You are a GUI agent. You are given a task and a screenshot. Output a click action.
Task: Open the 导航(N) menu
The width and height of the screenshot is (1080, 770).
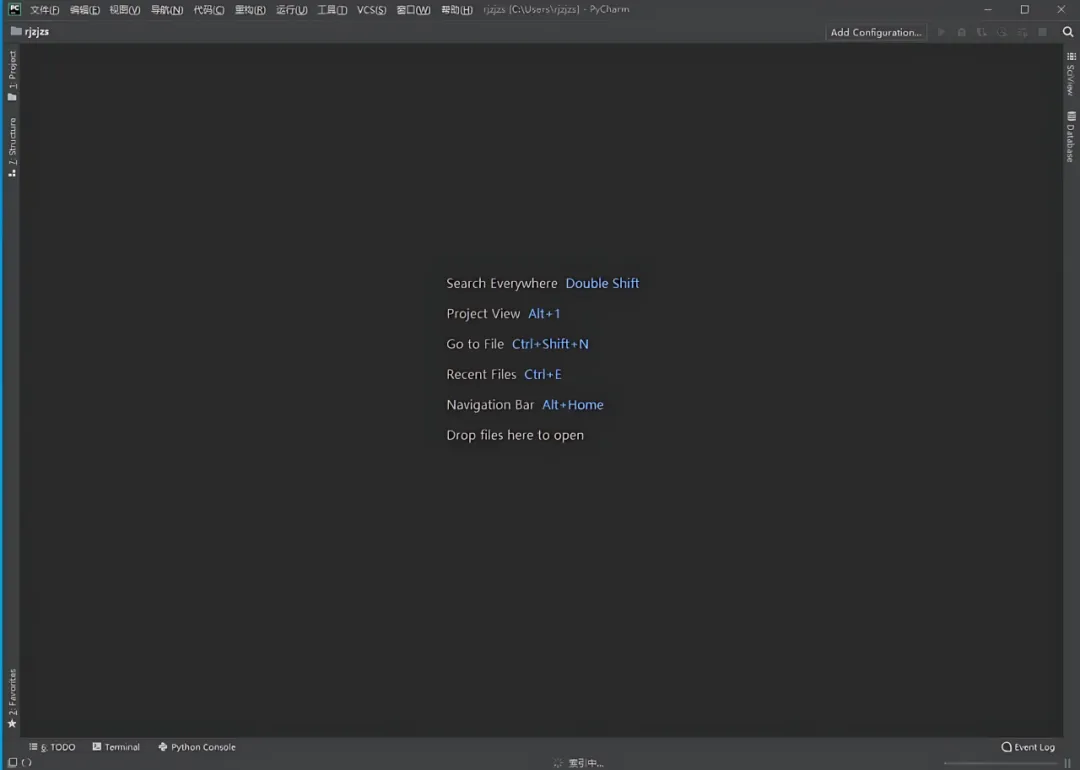point(167,10)
